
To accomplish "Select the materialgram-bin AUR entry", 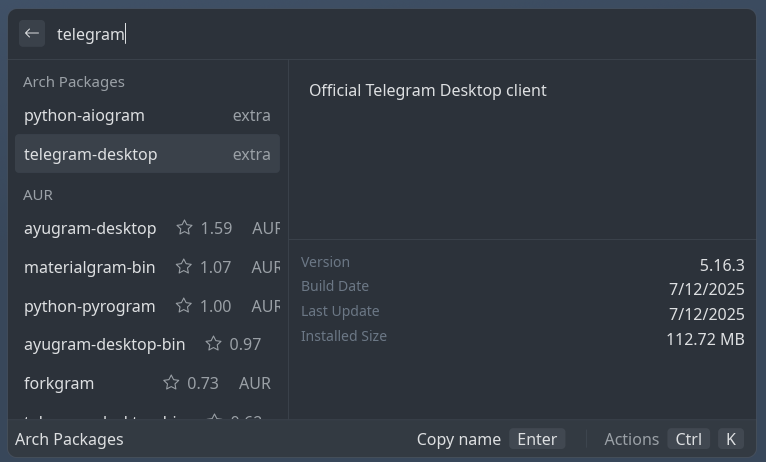I will [147, 267].
